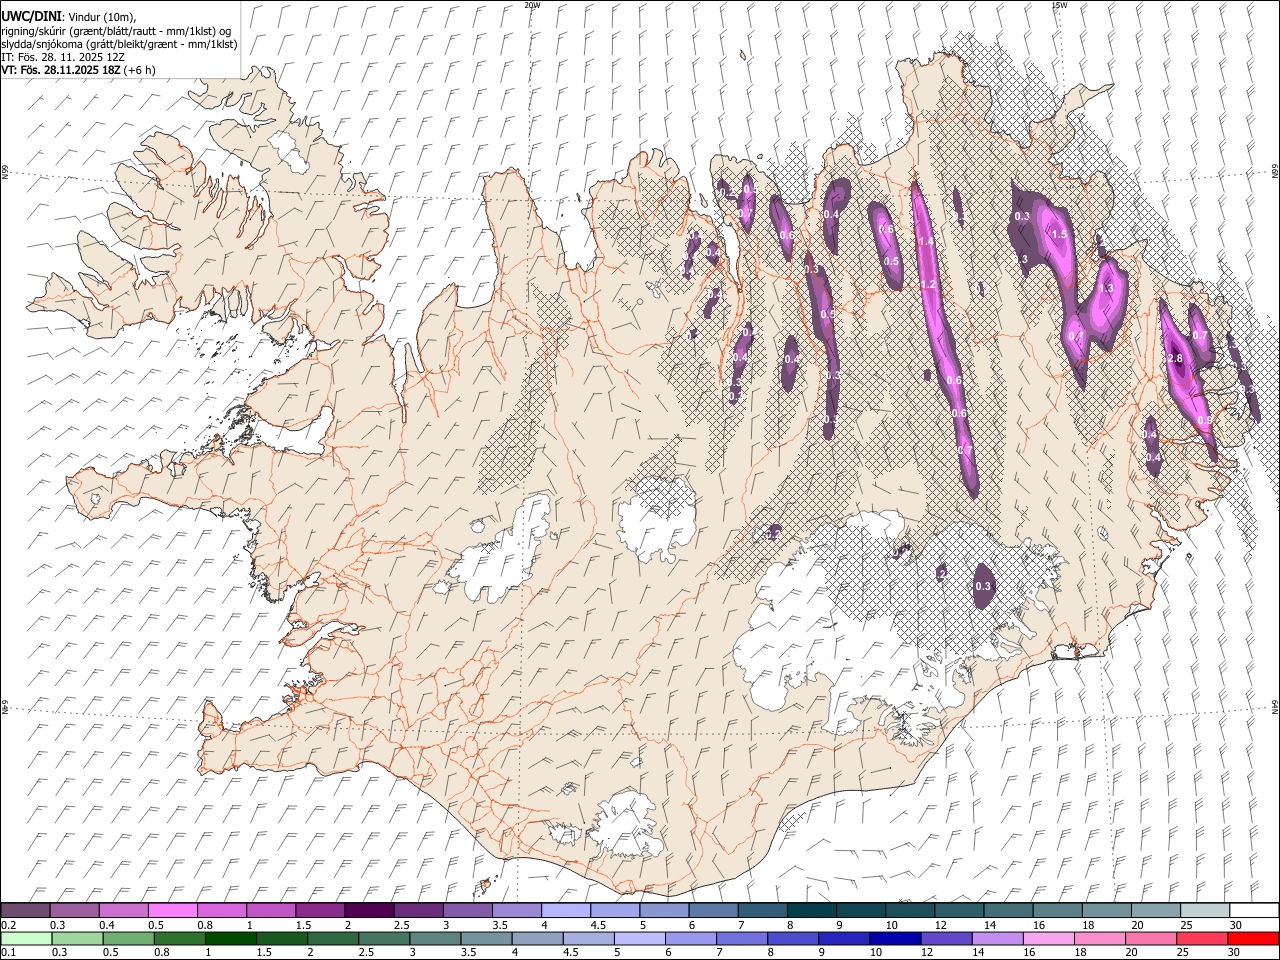Click the rain legend swatch starting at 8
This screenshot has width=1280, height=960.
coord(792,938)
